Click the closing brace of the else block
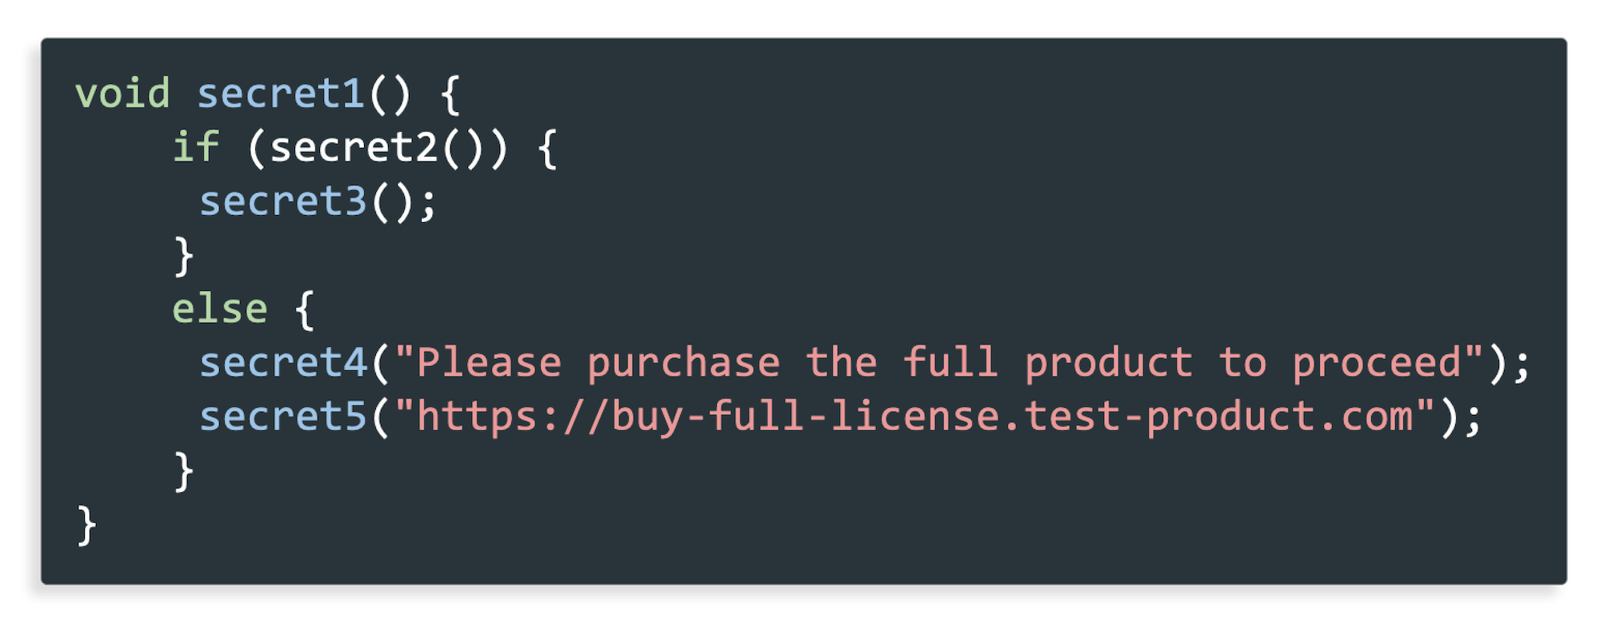 (x=184, y=471)
